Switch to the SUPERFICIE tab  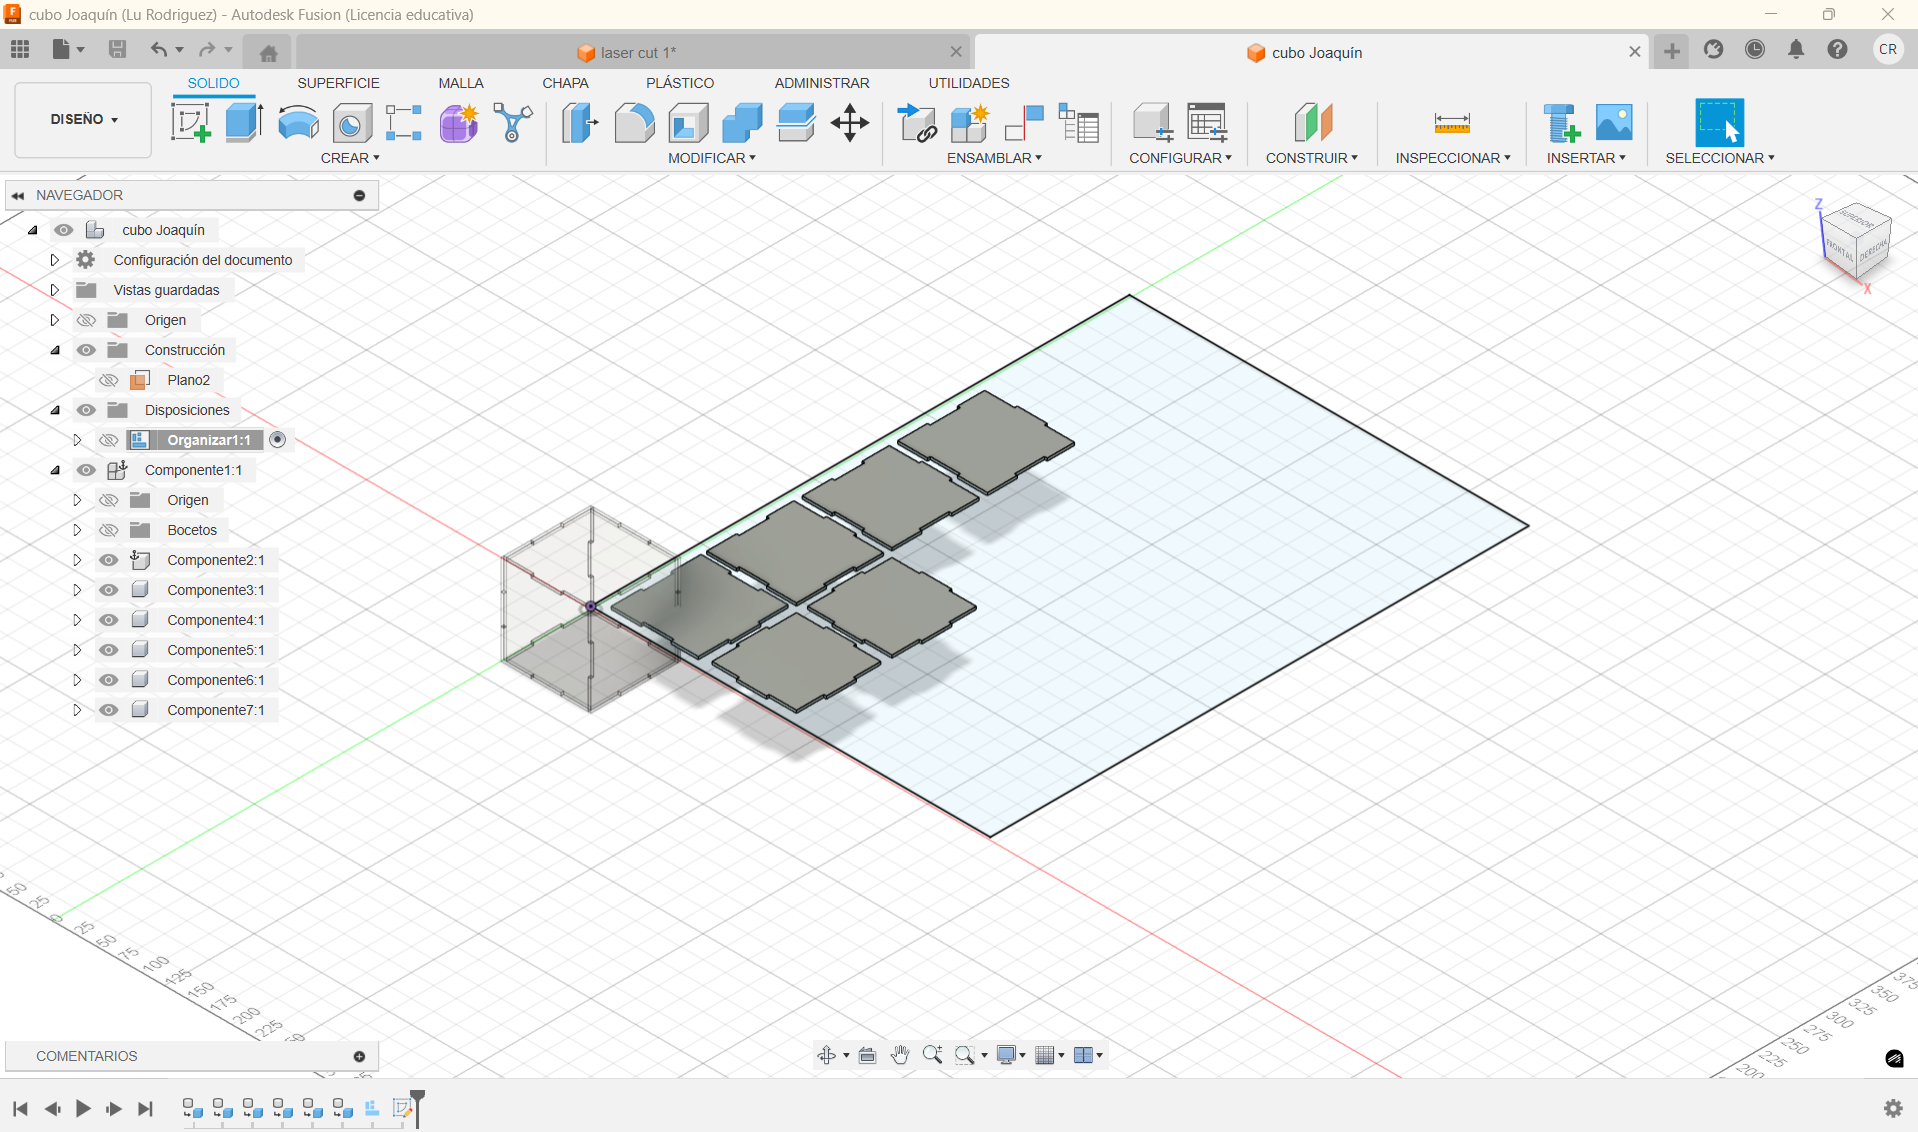(338, 83)
